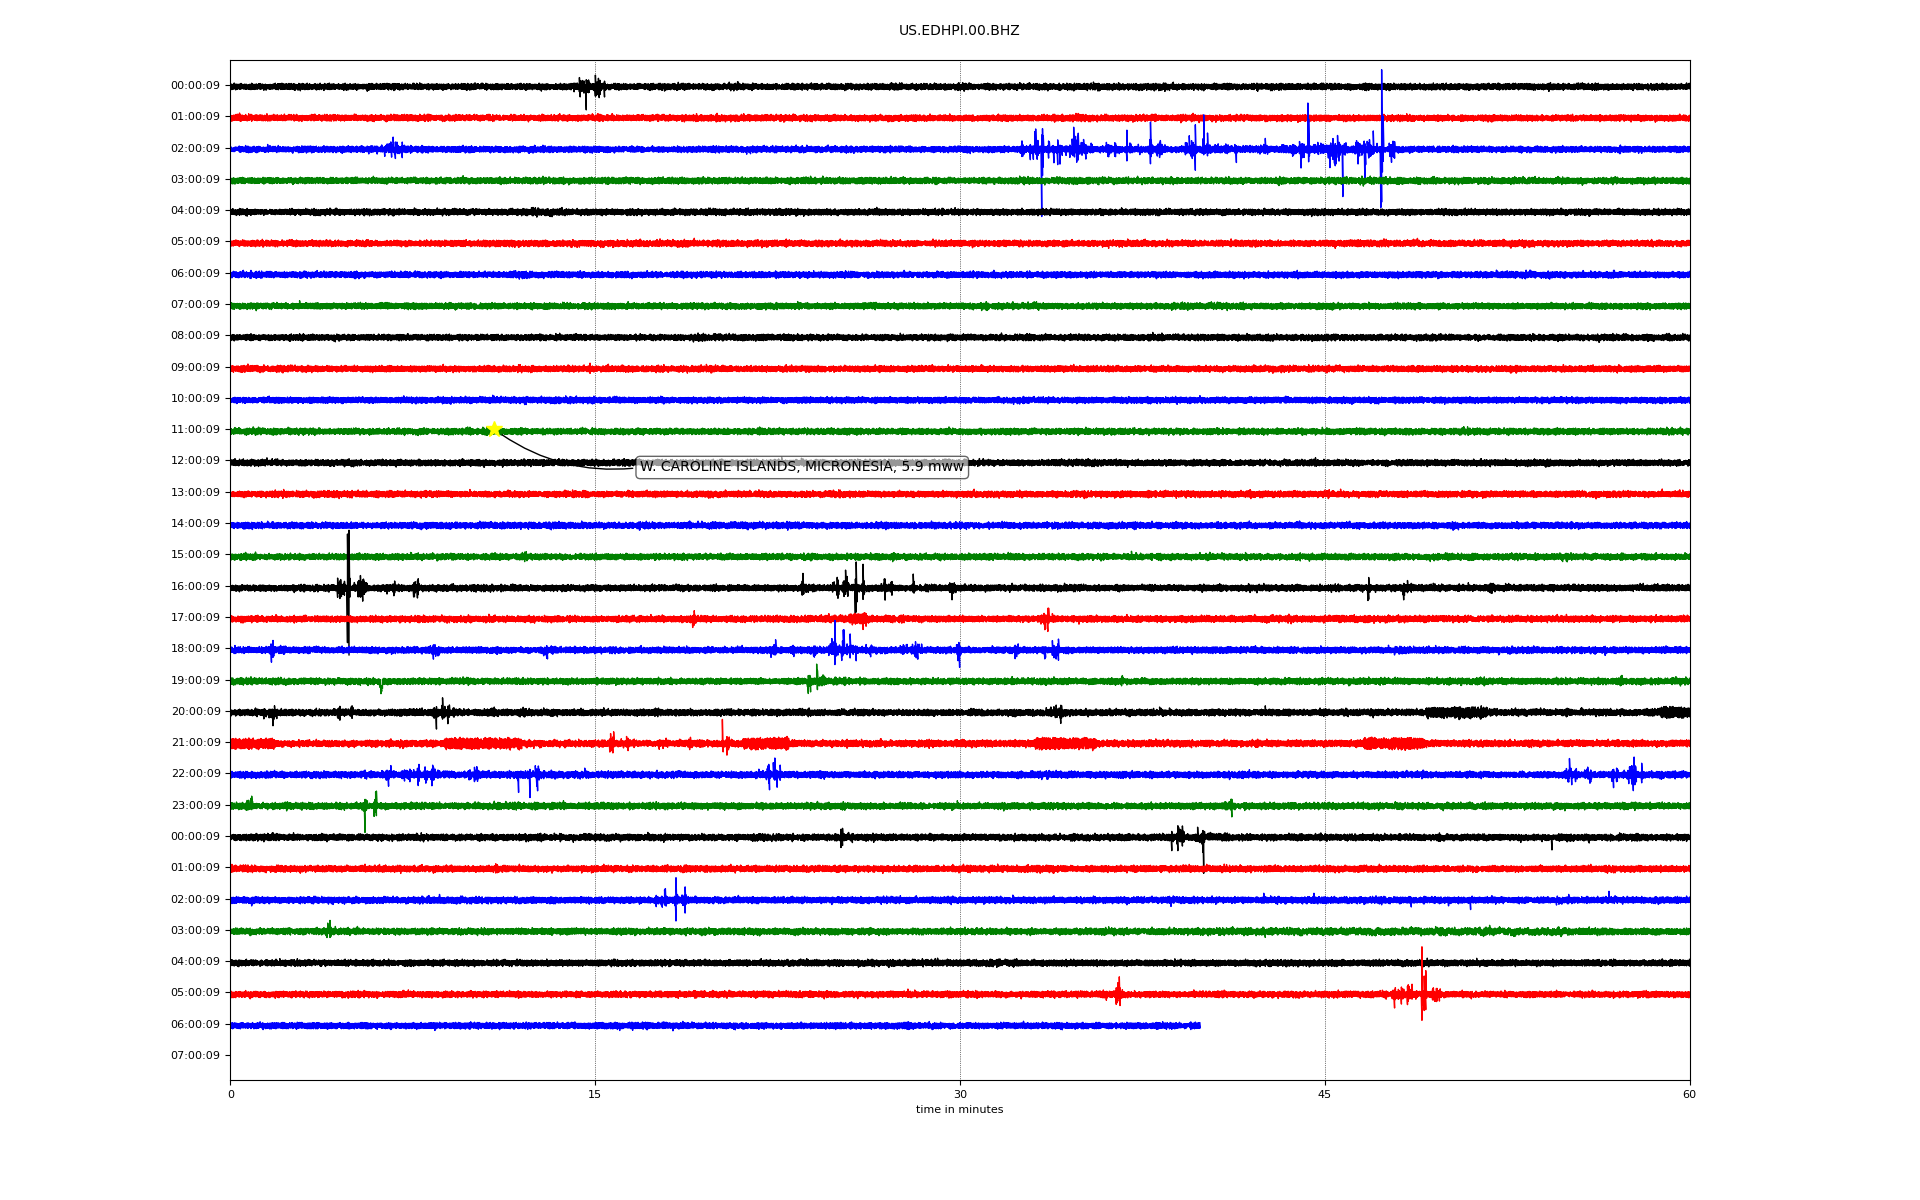Click the blue burst on second 02:00:09 trace
The height and width of the screenshot is (1200, 1920).
click(676, 899)
